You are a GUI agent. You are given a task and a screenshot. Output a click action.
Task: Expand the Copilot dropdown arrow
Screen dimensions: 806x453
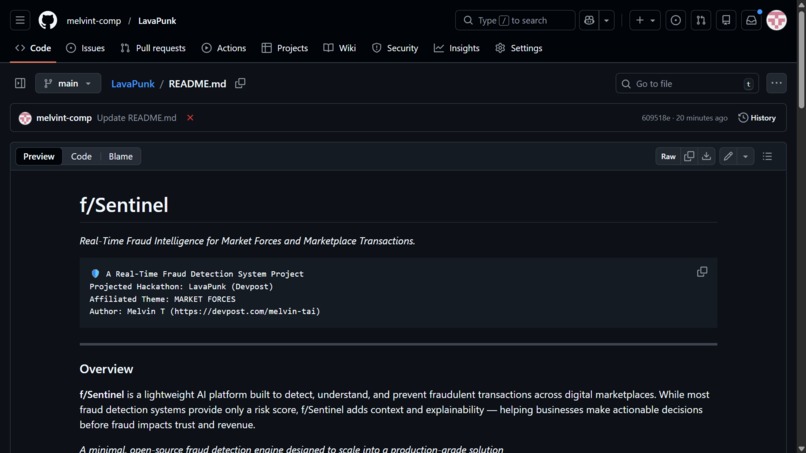(x=607, y=21)
